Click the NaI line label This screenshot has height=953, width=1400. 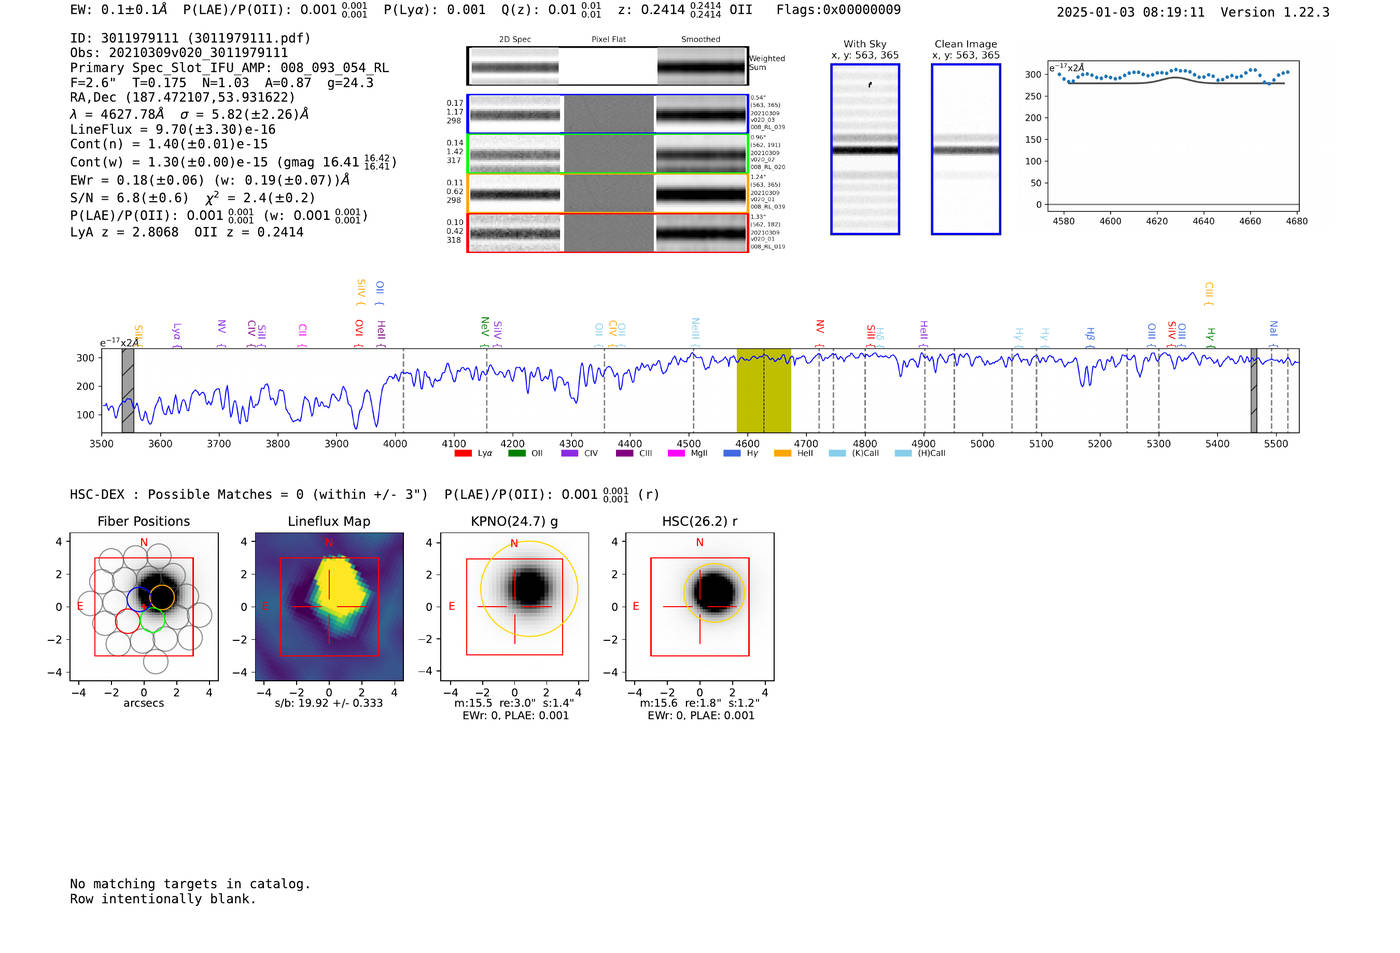[x=1273, y=333]
